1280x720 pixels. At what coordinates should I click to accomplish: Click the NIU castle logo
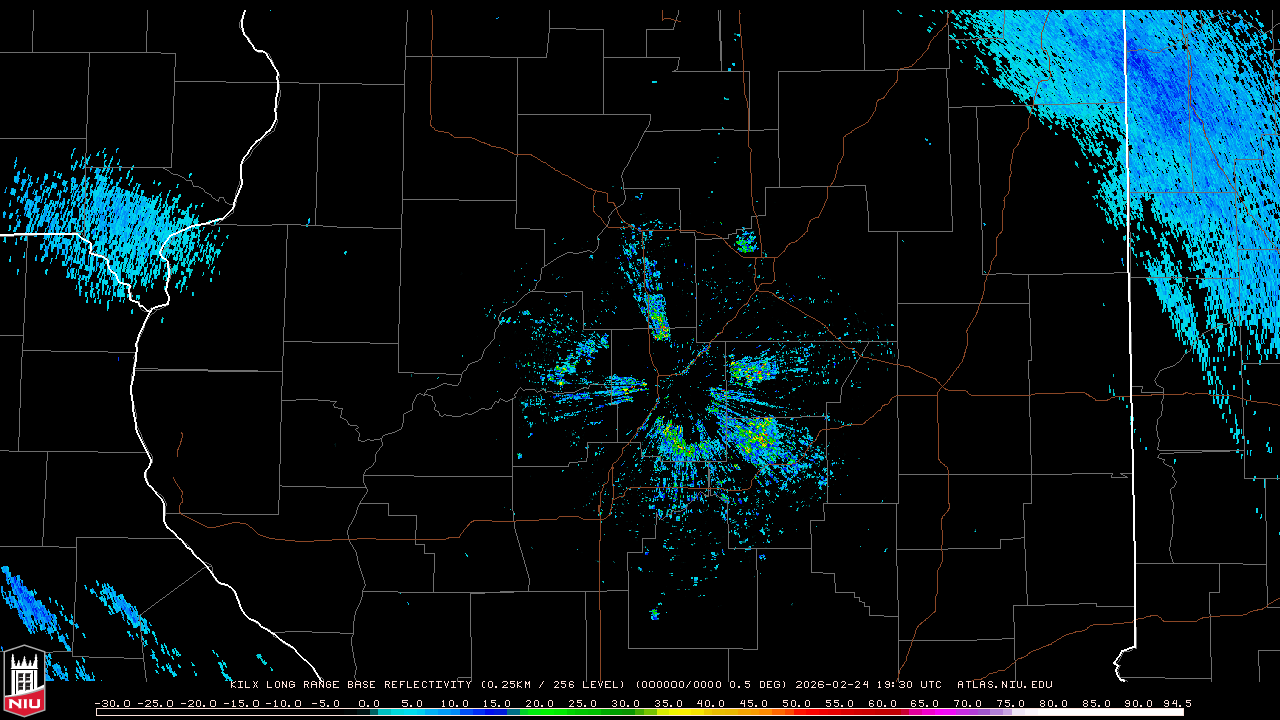pyautogui.click(x=24, y=682)
